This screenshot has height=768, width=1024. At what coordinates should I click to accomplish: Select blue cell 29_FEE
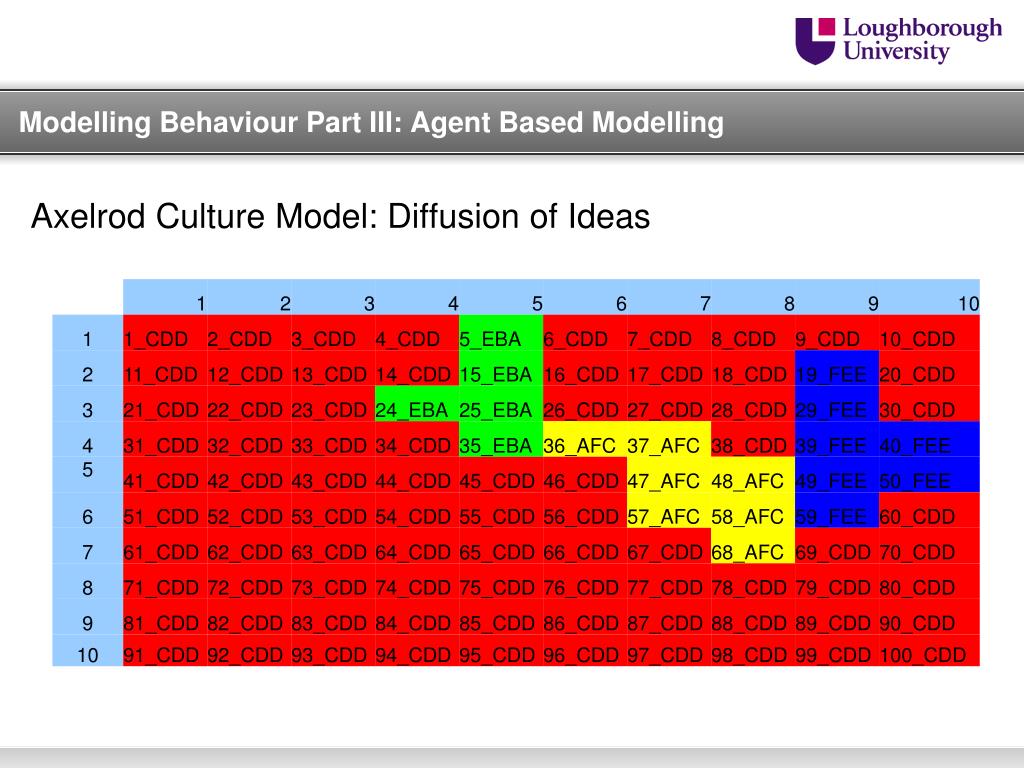coord(837,404)
